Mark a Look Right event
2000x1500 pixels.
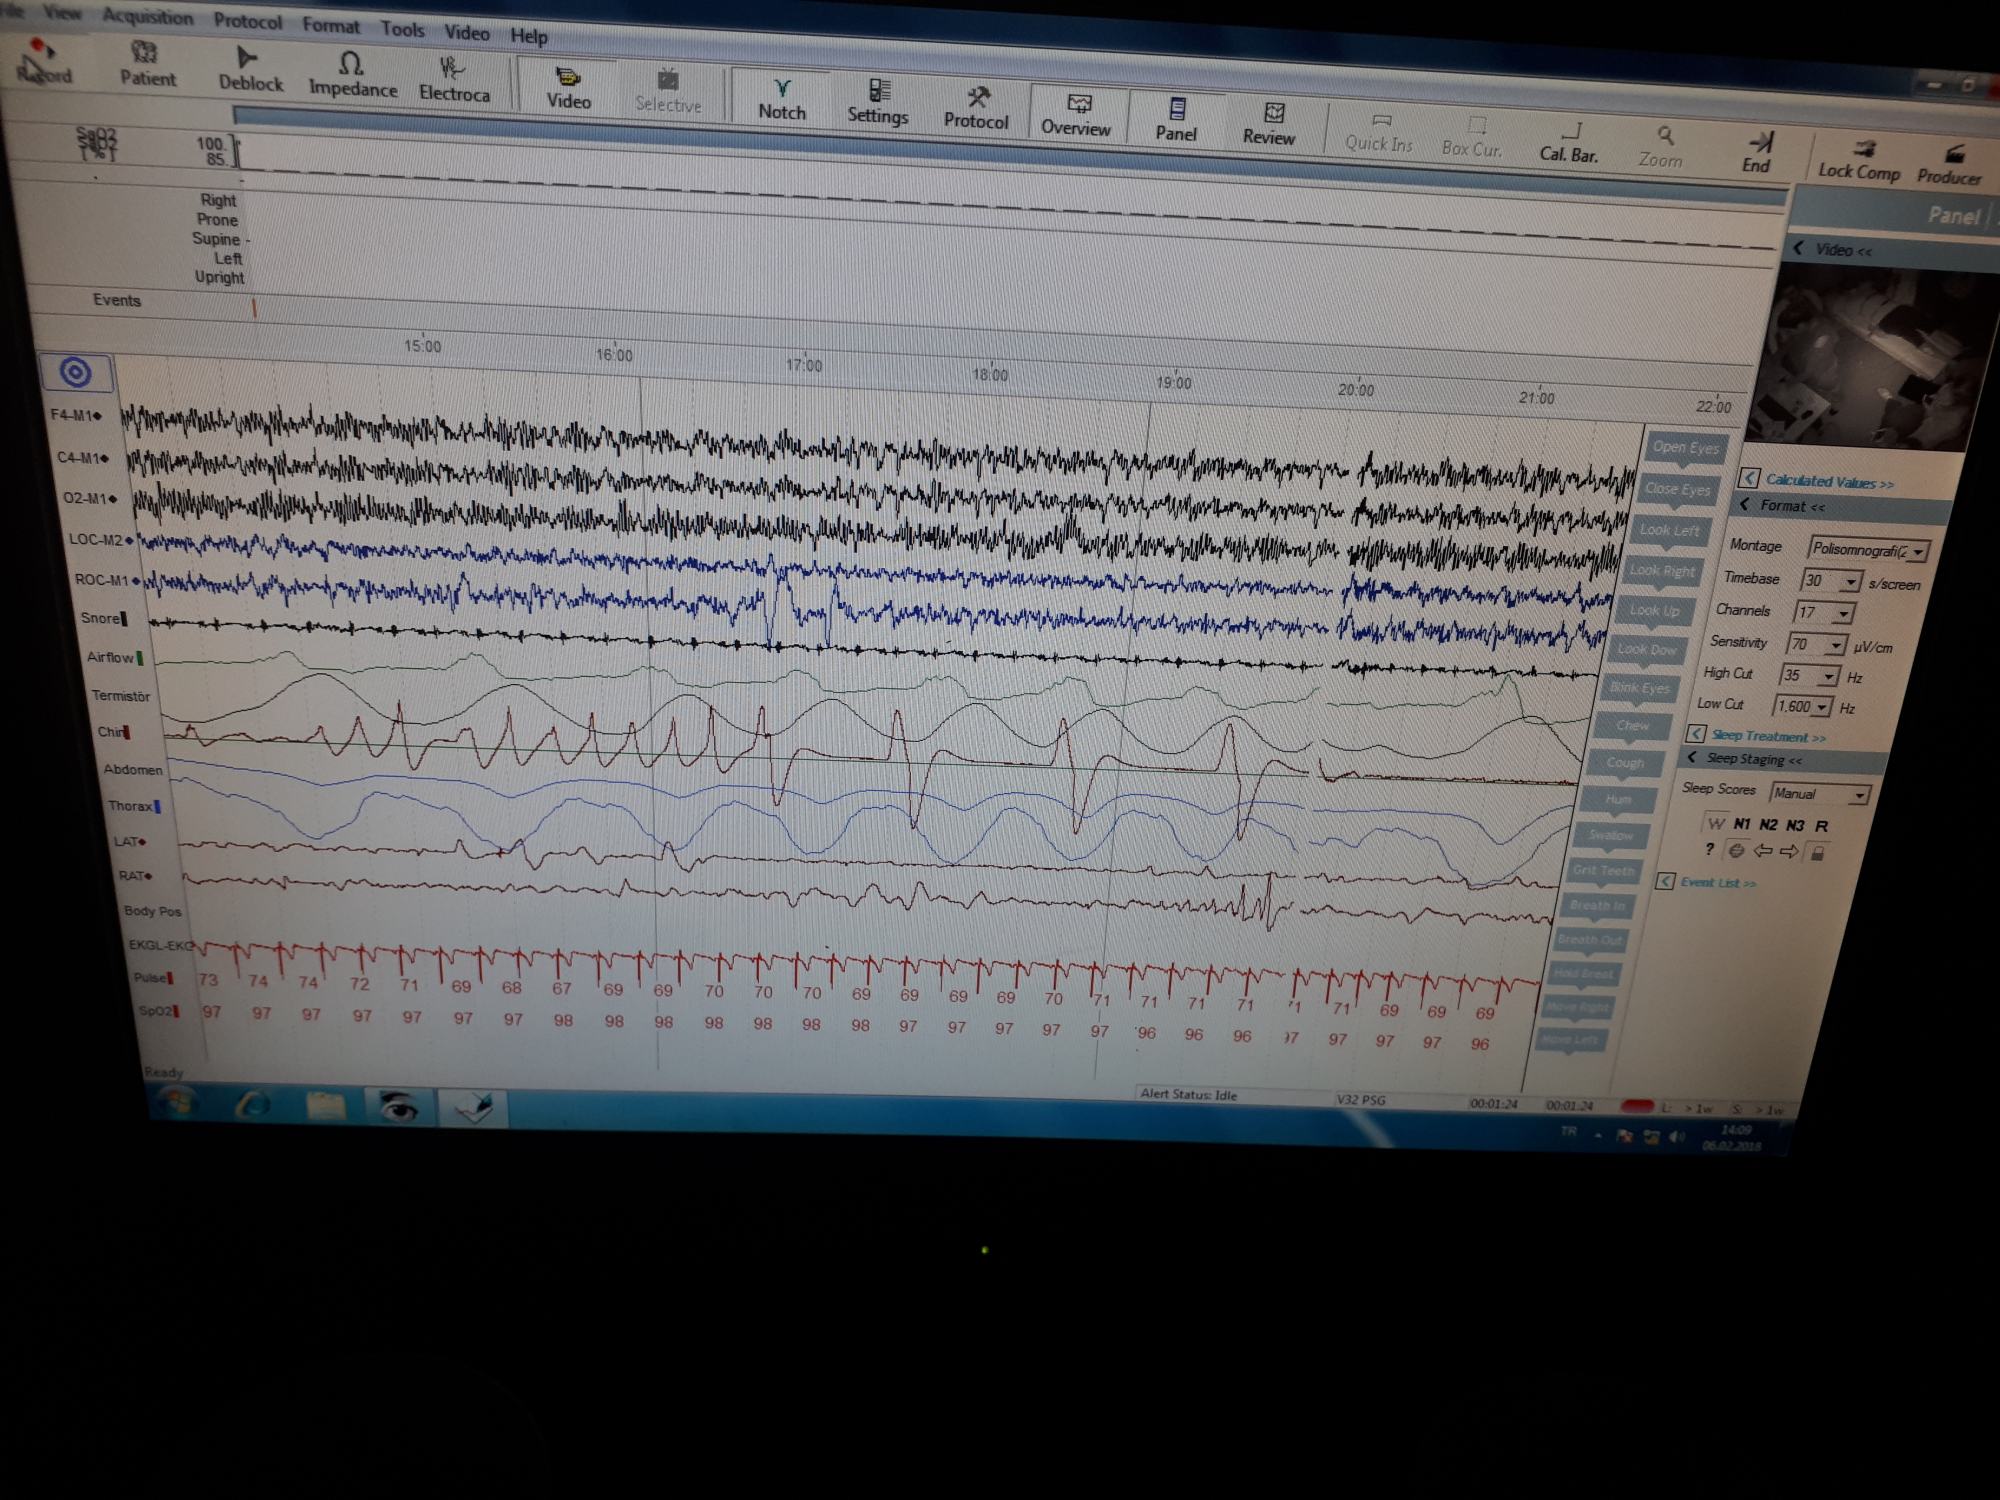click(1662, 570)
